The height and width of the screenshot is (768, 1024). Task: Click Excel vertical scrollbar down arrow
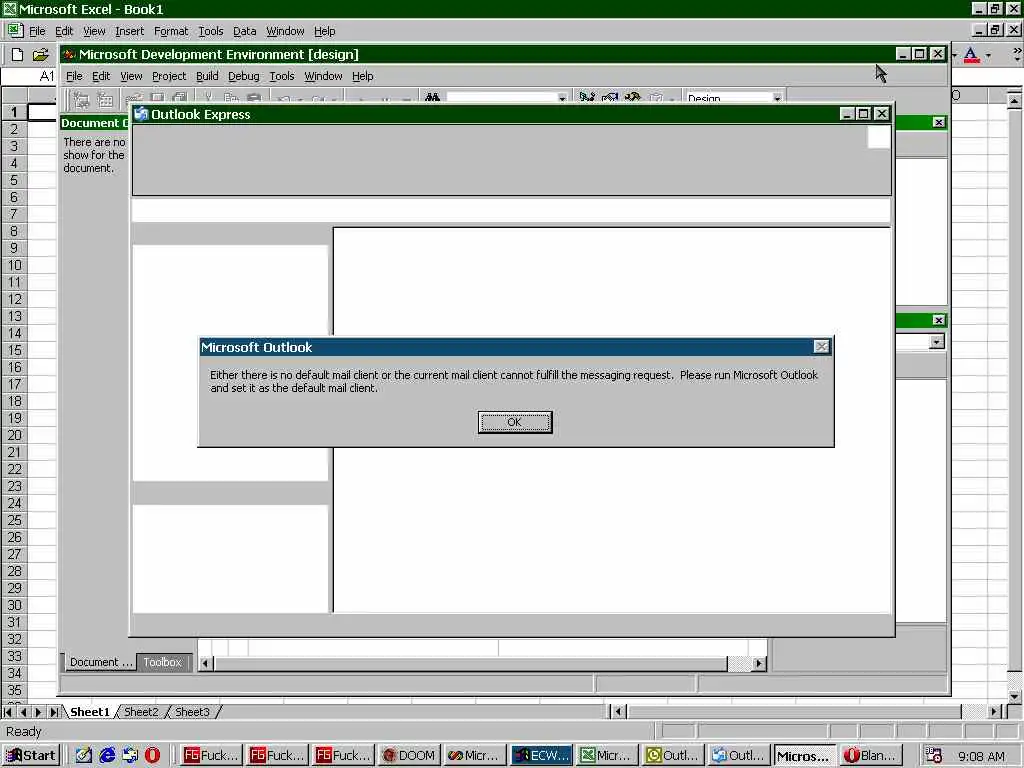point(1014,696)
